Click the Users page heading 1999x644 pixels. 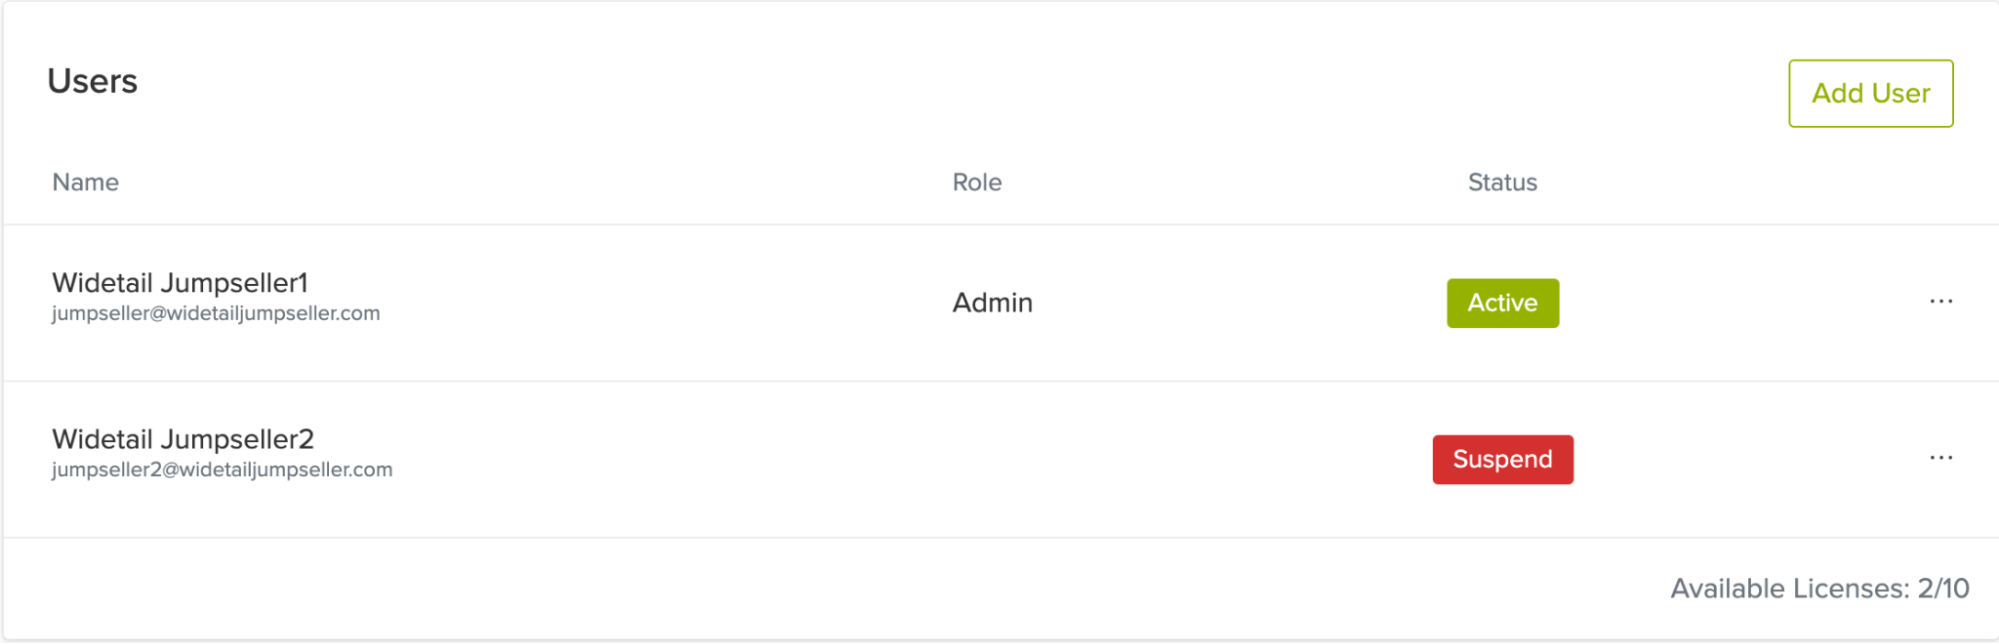[92, 81]
